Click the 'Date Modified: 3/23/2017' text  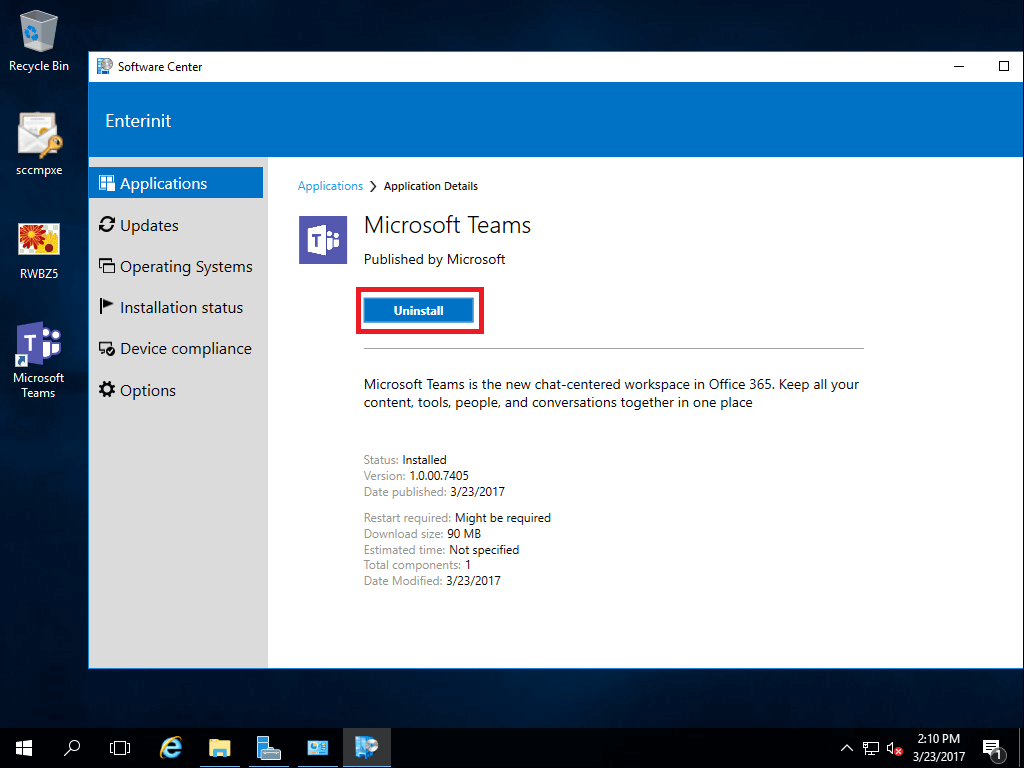[x=432, y=581]
